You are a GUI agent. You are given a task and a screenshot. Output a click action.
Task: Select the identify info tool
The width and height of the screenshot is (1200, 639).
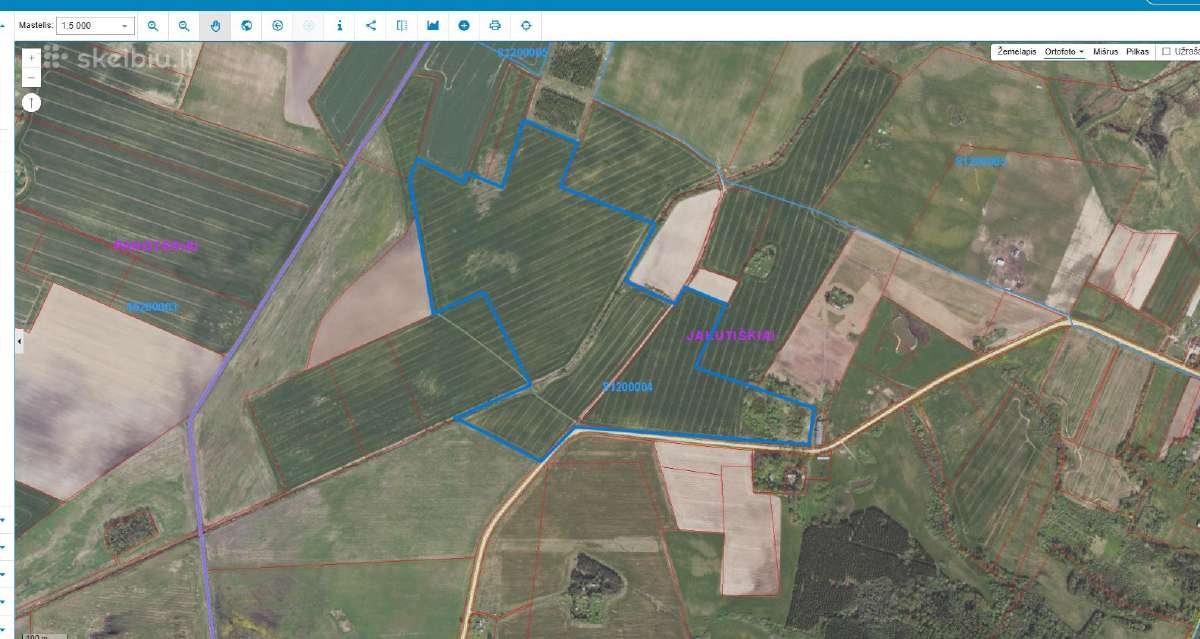click(x=340, y=26)
